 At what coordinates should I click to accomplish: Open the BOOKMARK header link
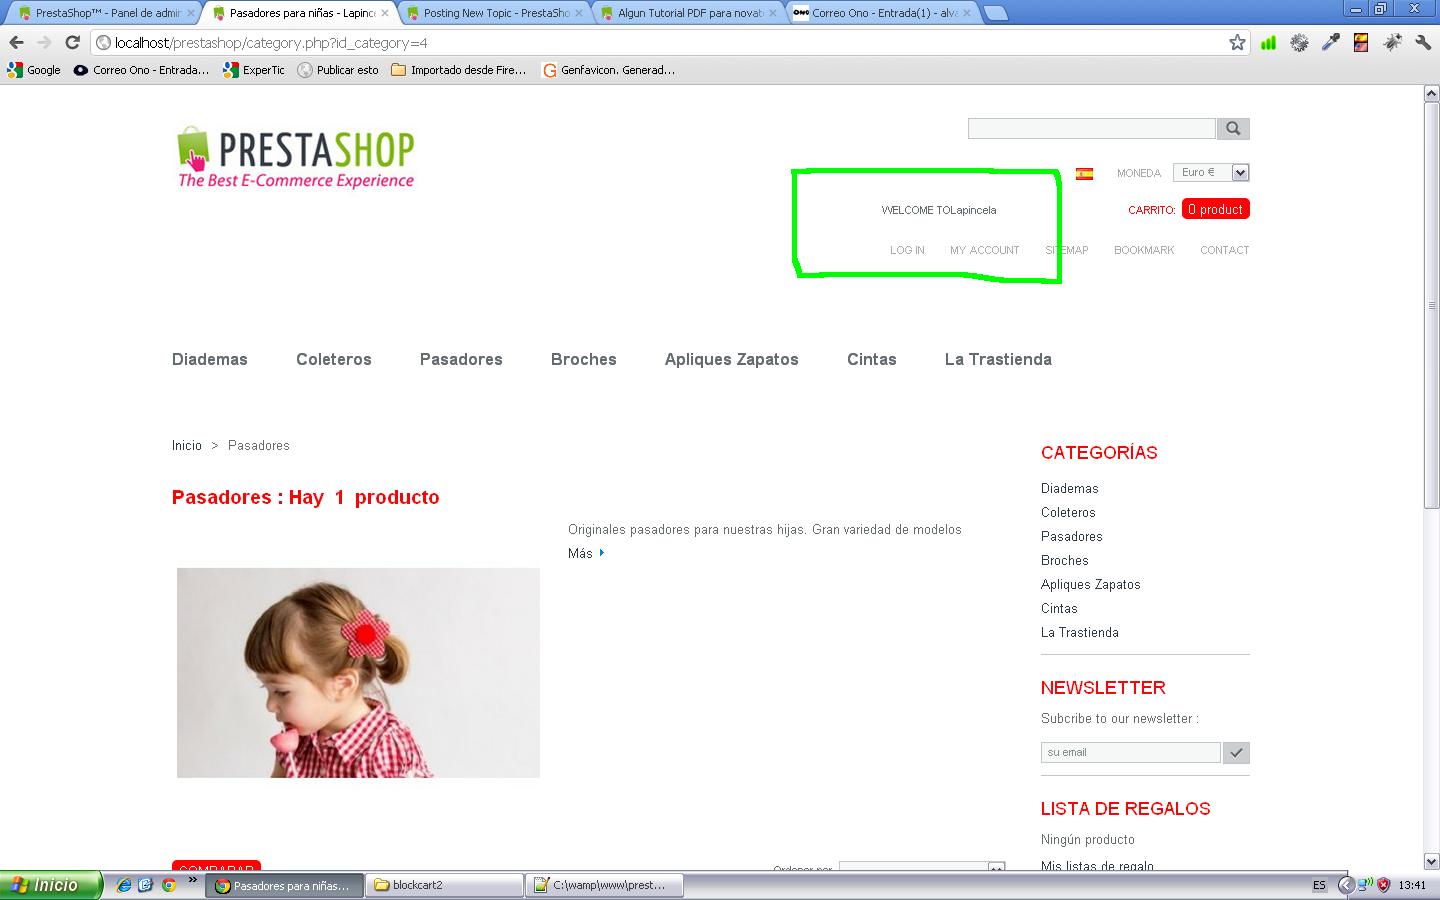(1144, 250)
